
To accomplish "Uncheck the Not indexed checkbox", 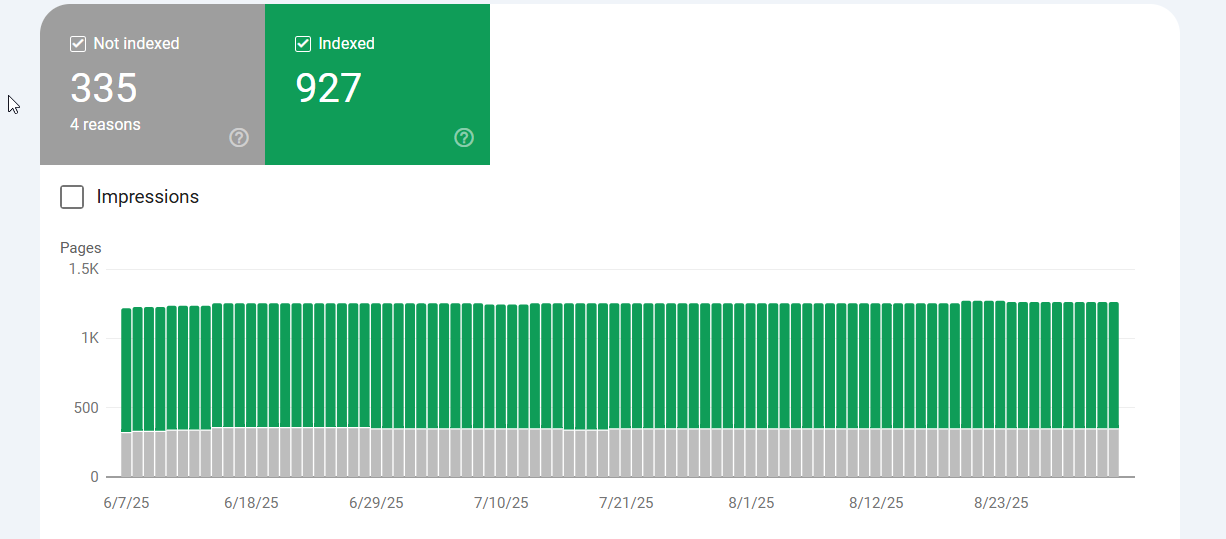I will [78, 44].
